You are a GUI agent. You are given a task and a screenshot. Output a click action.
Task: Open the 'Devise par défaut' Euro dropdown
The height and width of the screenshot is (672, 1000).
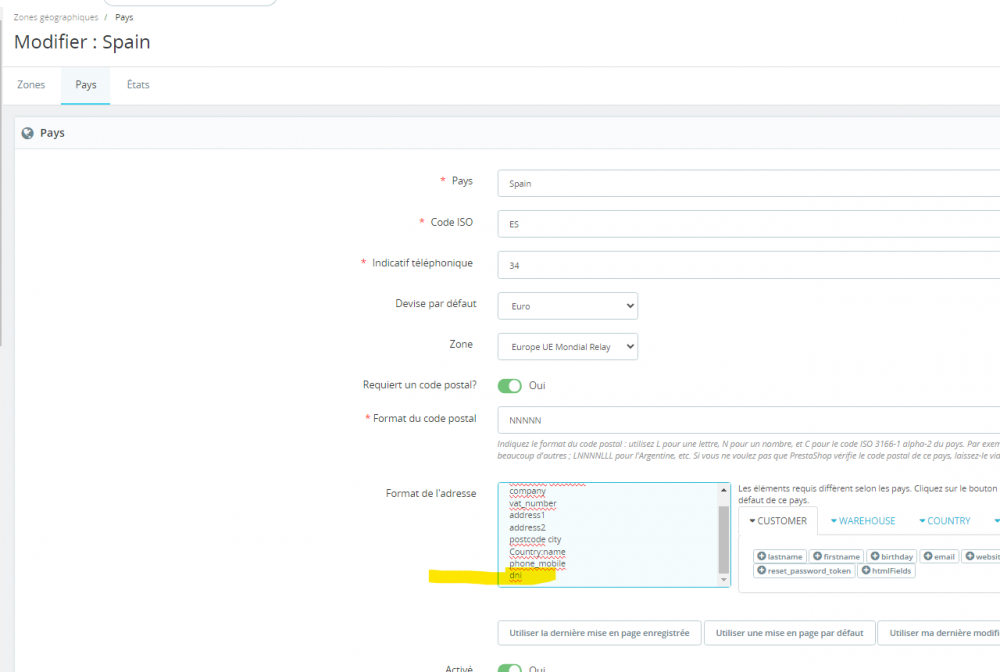point(568,306)
